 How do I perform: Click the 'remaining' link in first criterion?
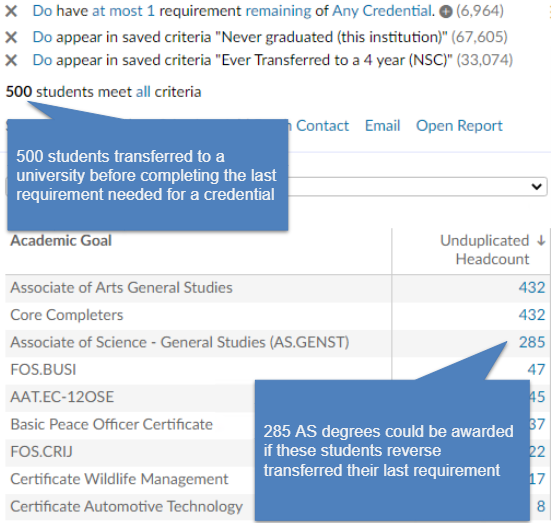click(278, 11)
